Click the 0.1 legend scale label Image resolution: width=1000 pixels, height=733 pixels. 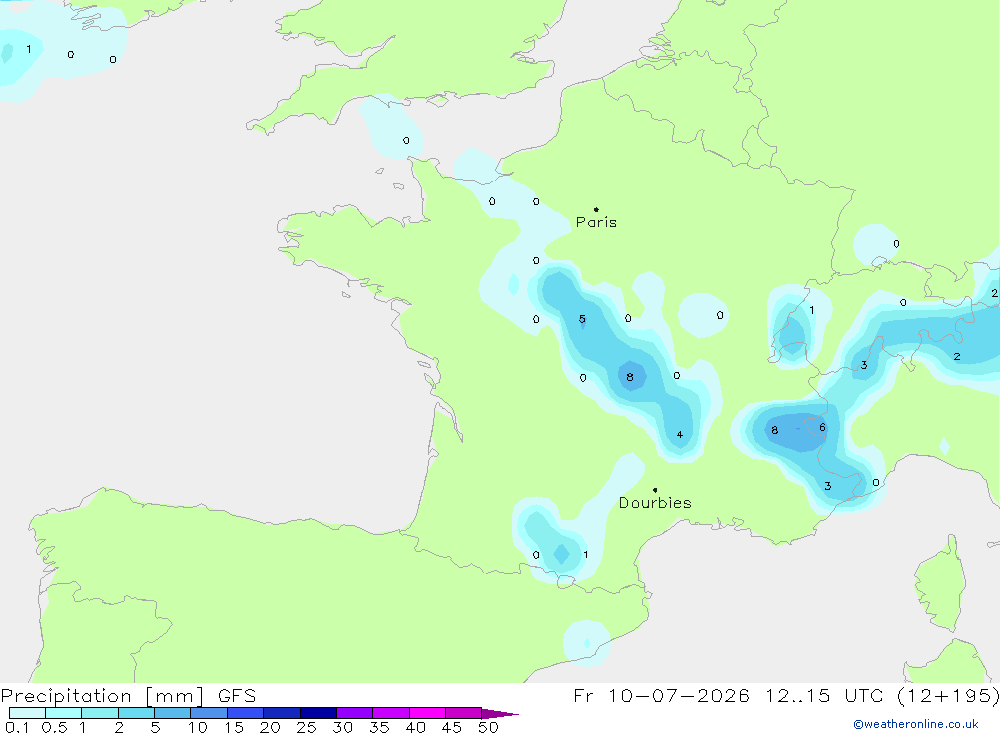point(17,727)
